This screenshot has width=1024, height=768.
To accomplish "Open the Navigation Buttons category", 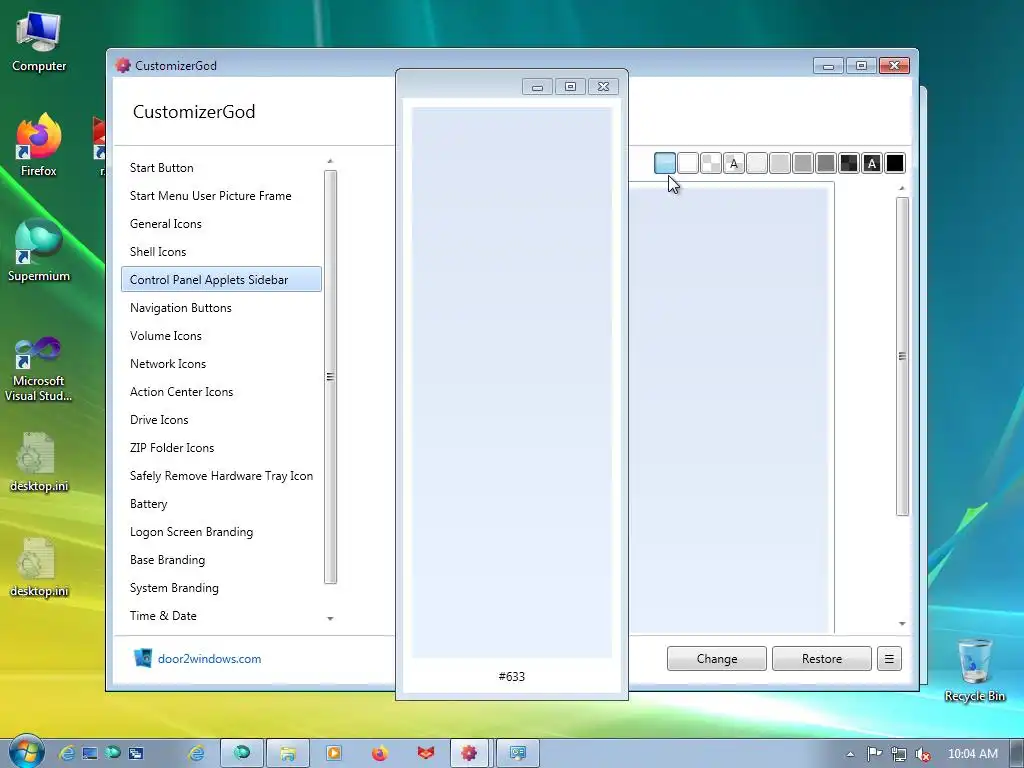I will [x=221, y=308].
